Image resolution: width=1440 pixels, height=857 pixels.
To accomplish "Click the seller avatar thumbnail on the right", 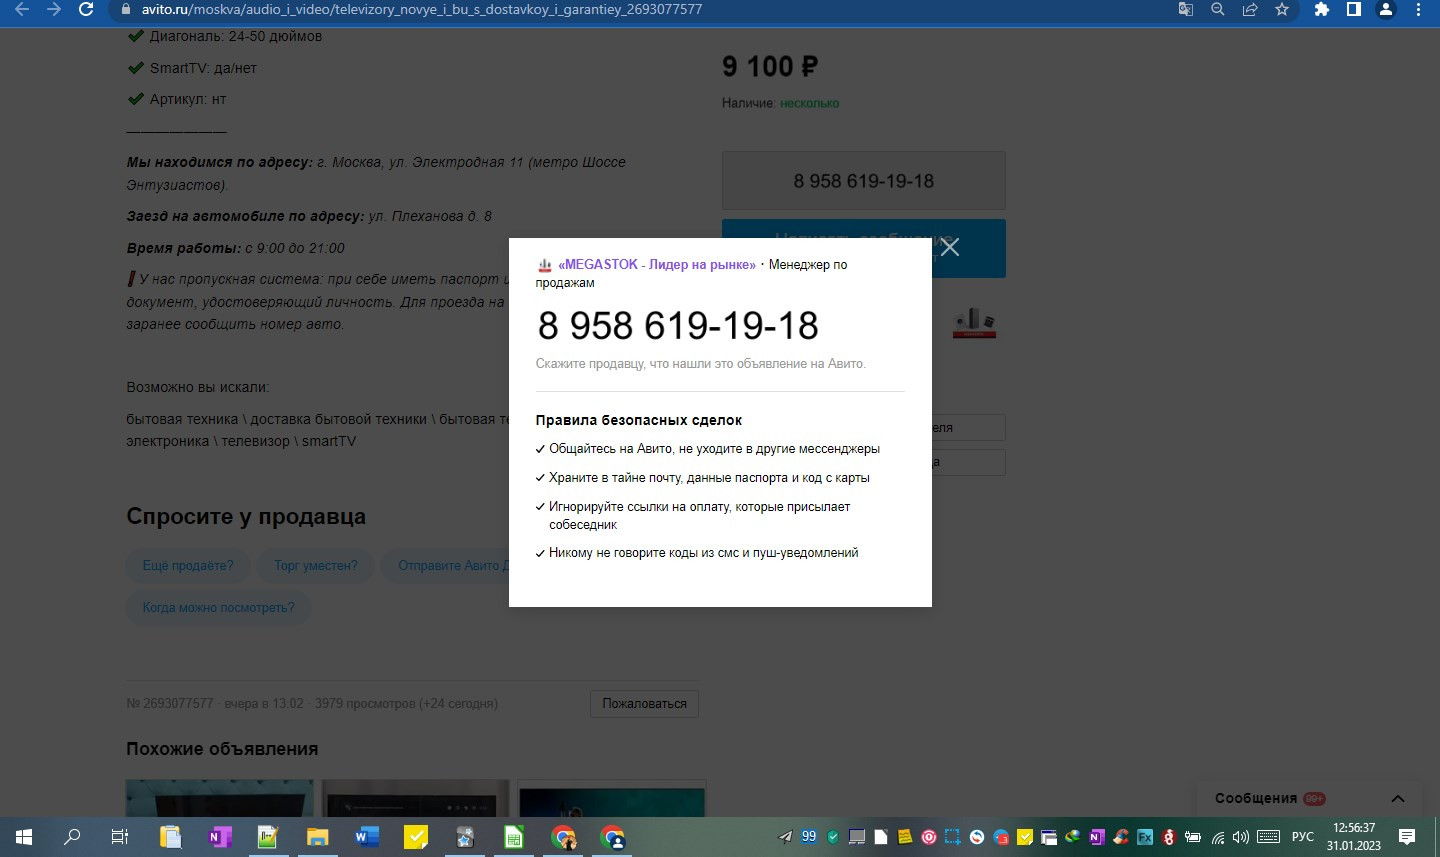I will tap(974, 322).
